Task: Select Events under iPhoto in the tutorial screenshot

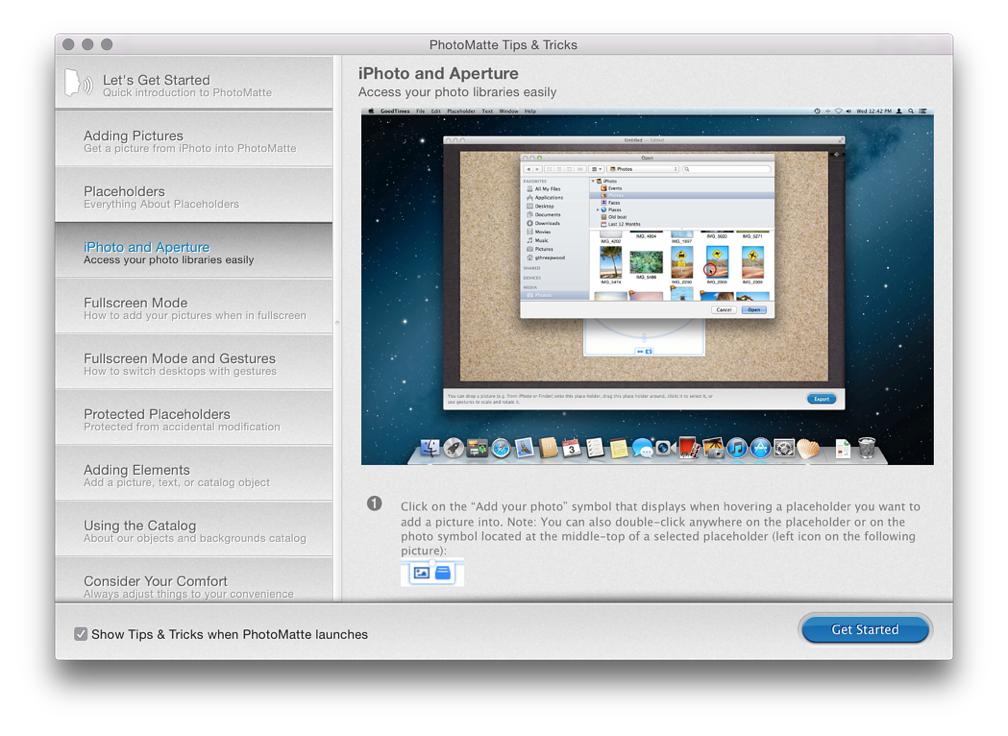Action: pos(611,188)
